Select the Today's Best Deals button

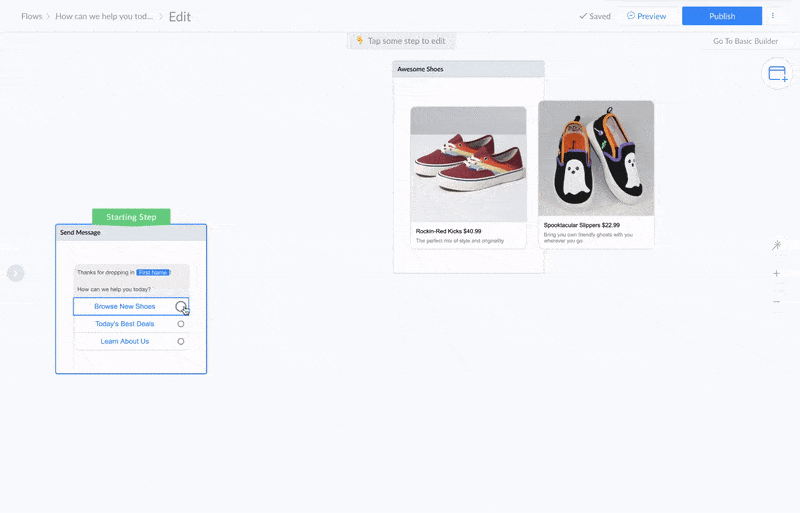124,324
